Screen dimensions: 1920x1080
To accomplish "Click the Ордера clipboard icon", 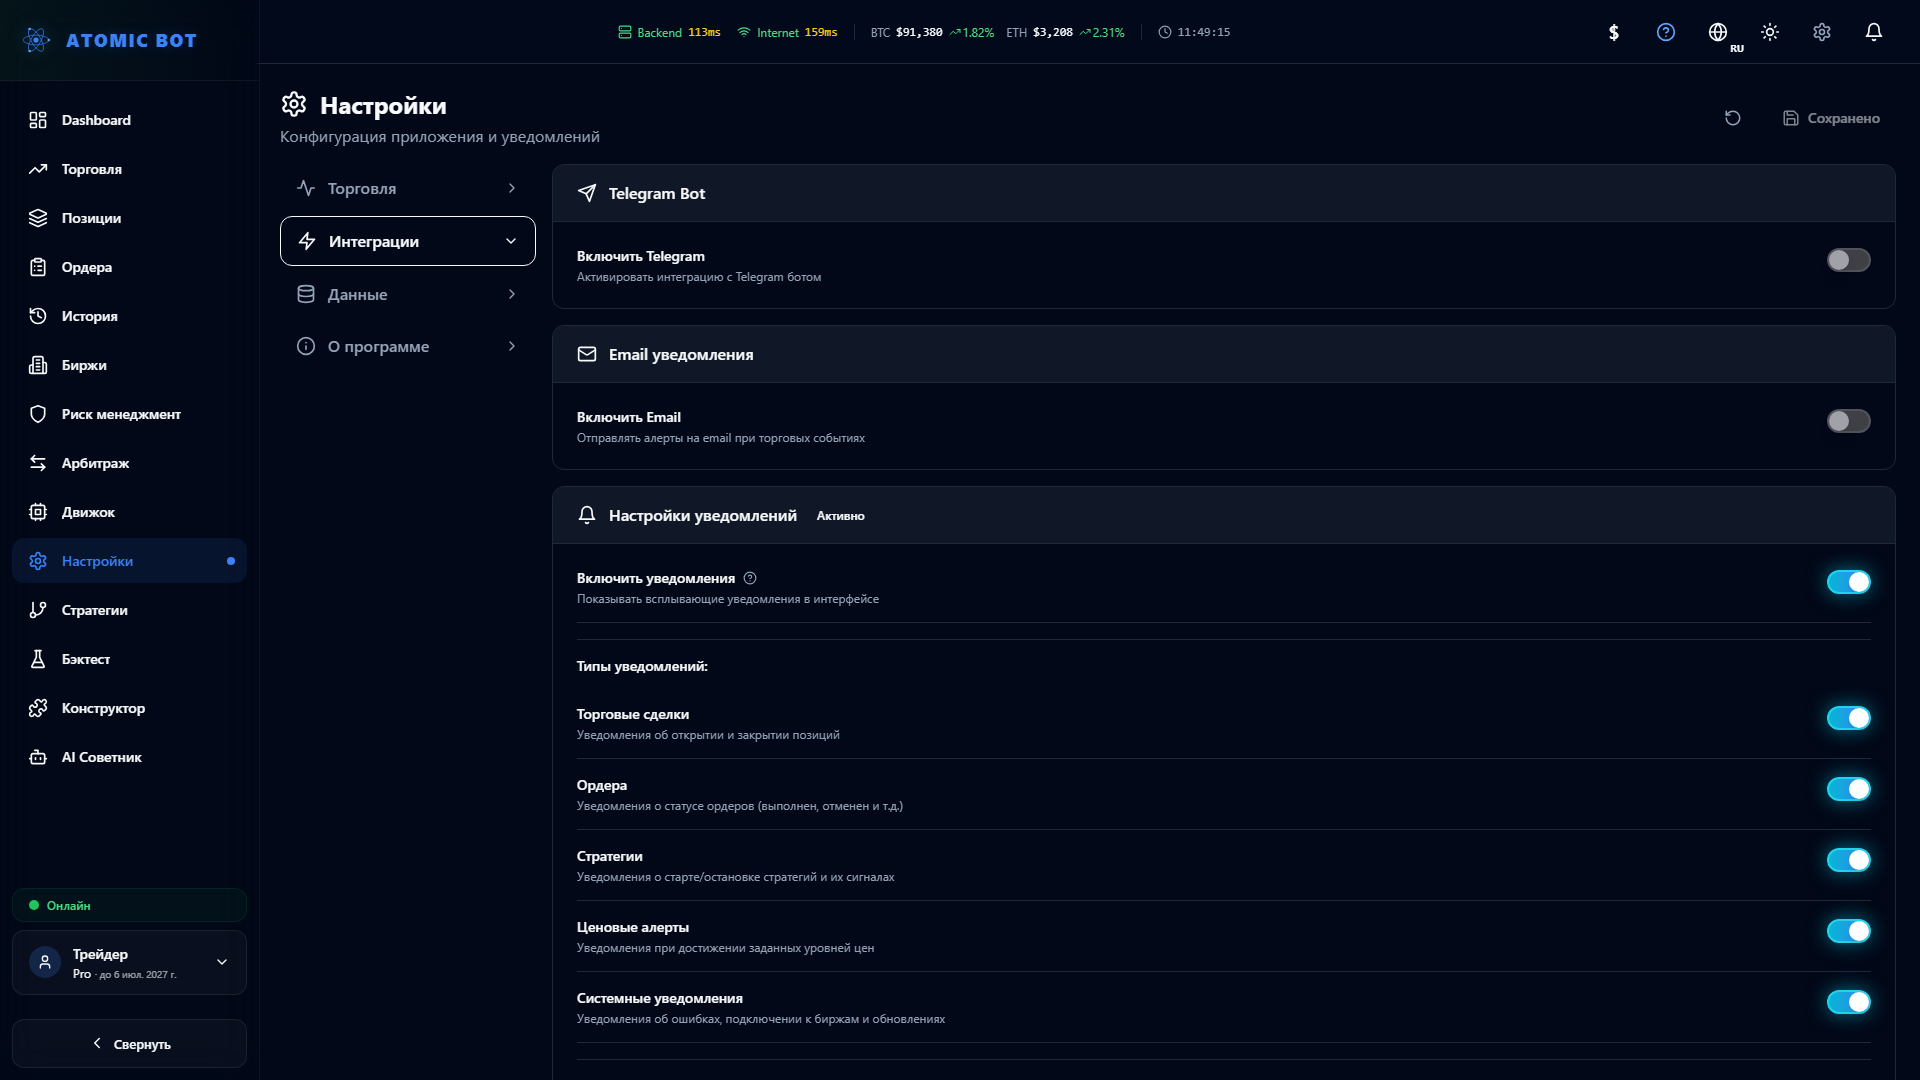I will (38, 267).
